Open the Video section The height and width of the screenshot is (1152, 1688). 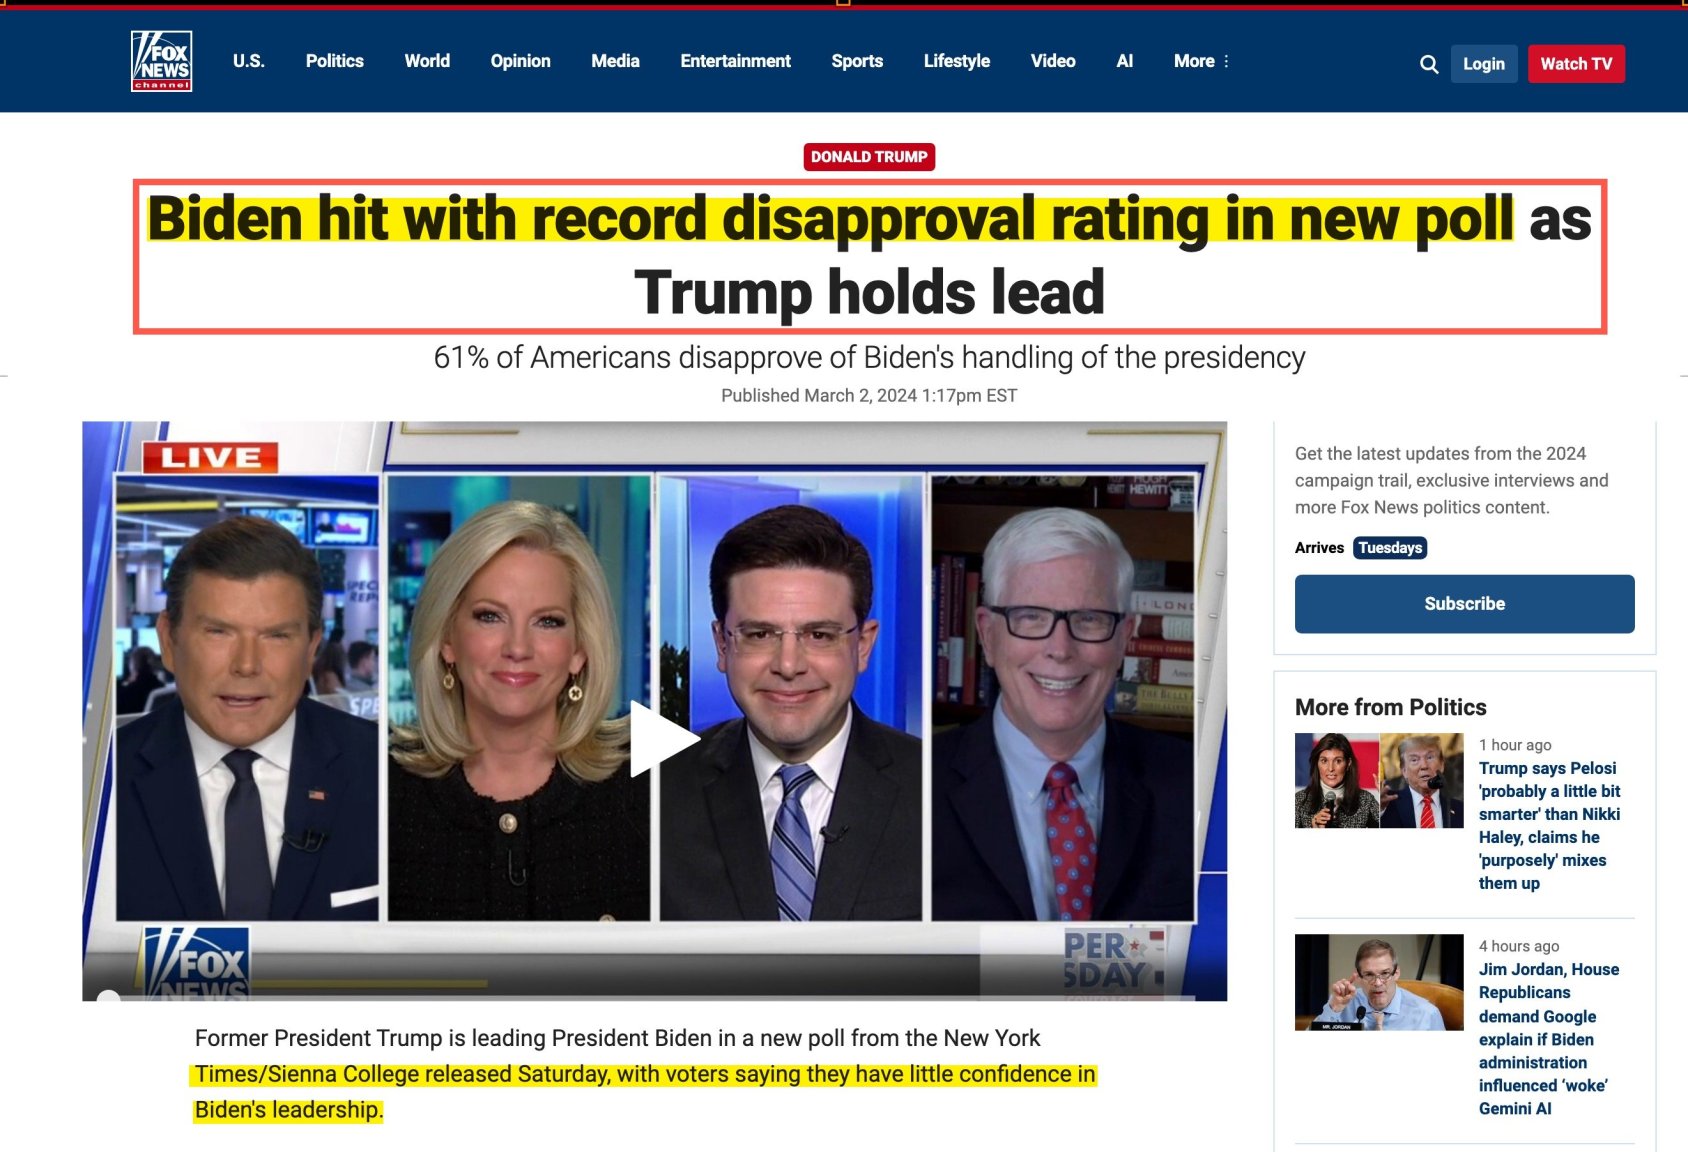point(1053,61)
